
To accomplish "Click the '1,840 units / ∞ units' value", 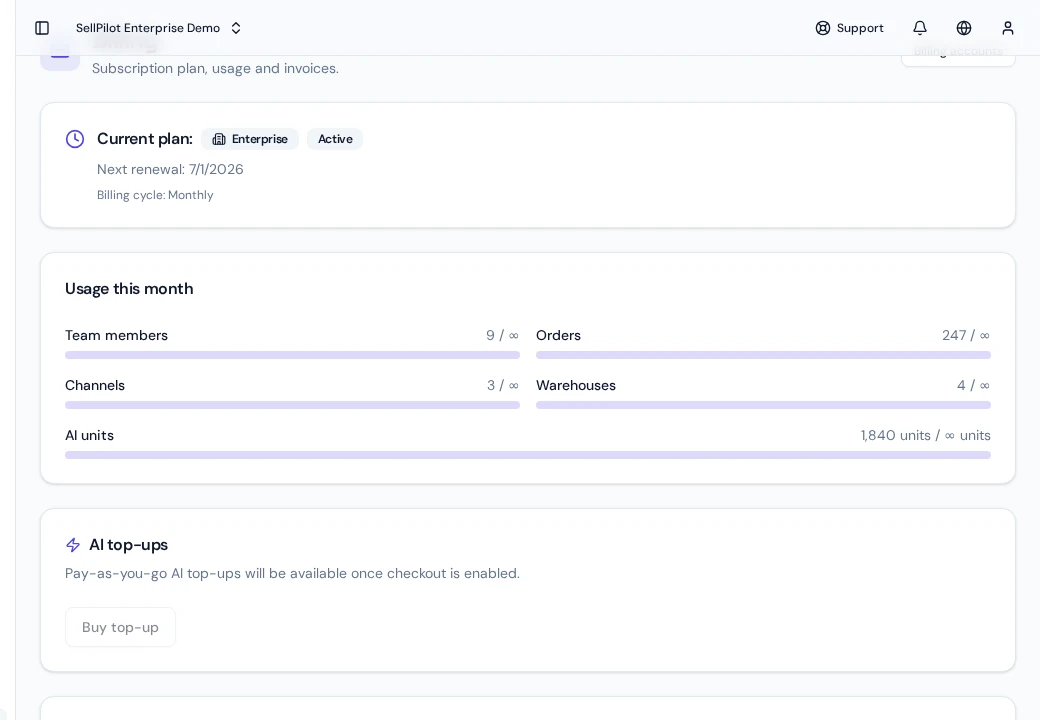I will click(x=925, y=436).
